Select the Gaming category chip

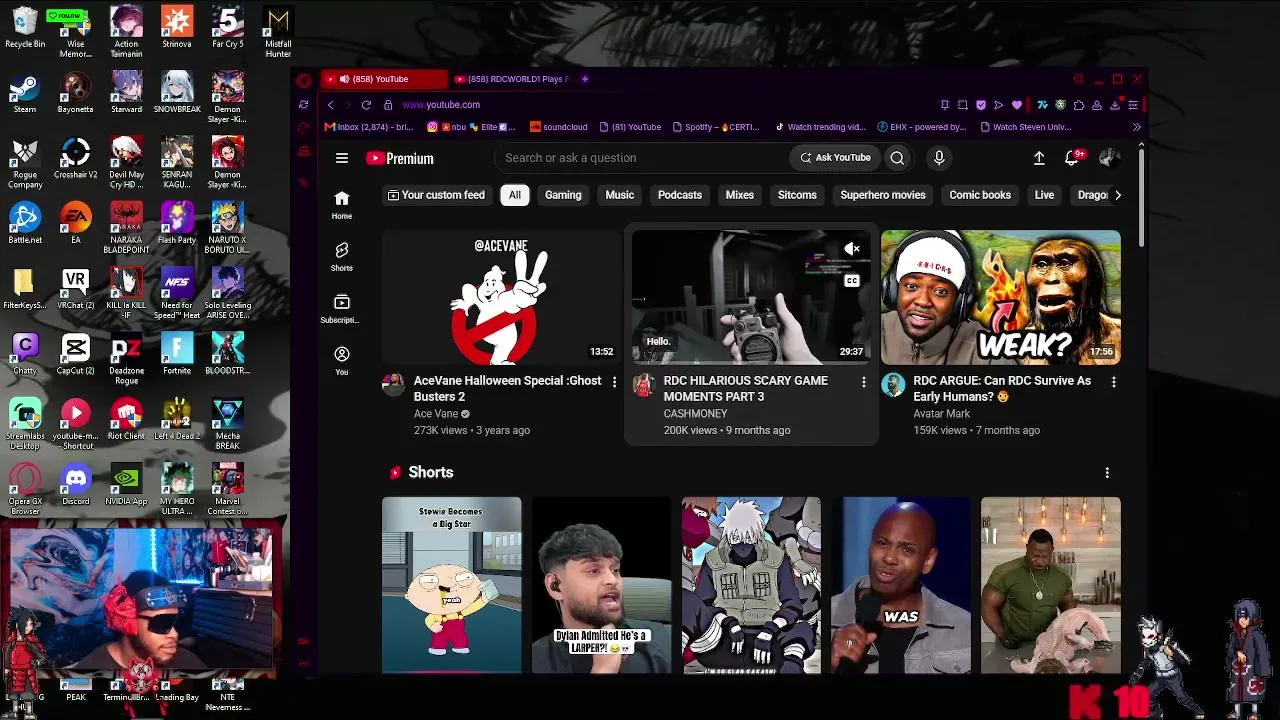click(563, 195)
